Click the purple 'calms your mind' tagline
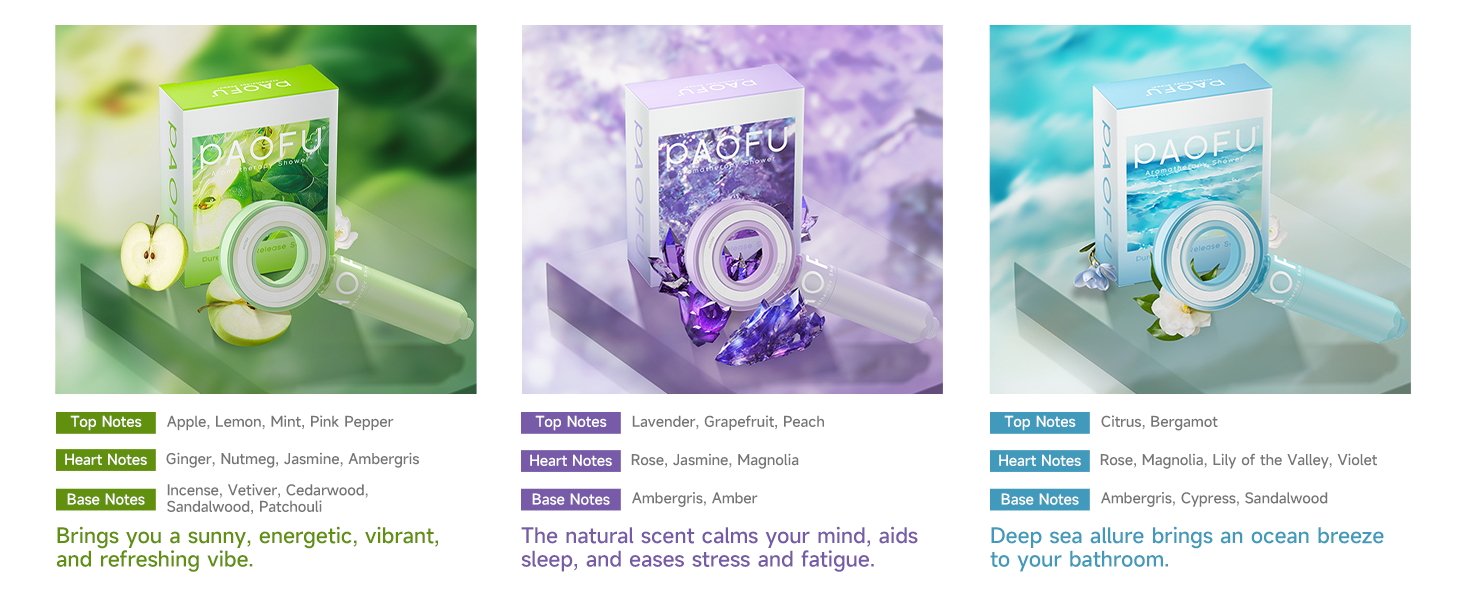 click(719, 547)
